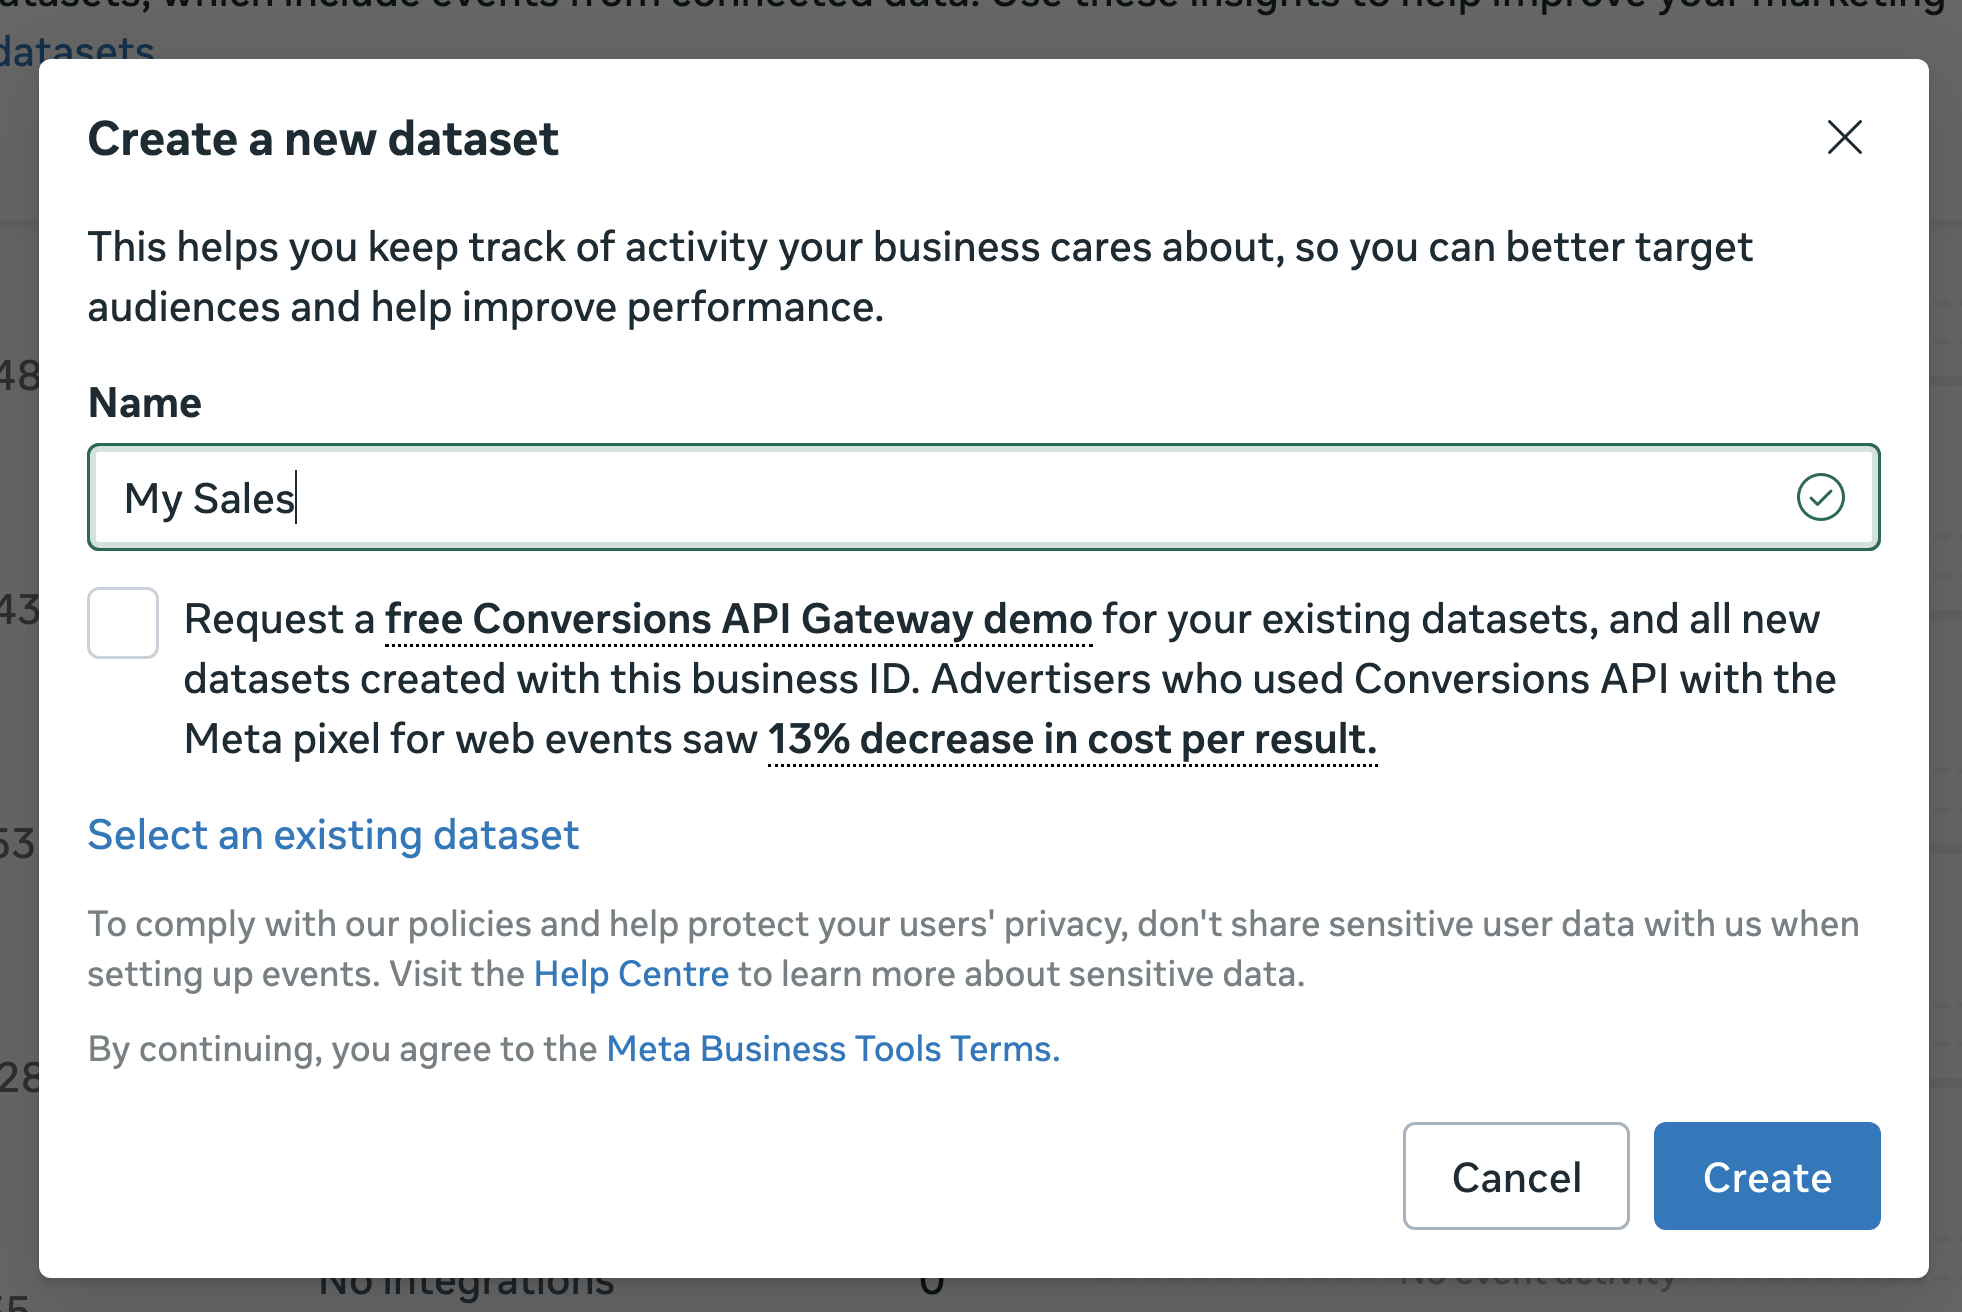Open the Meta Business Tools Terms link
The height and width of the screenshot is (1312, 1962).
[x=832, y=1048]
